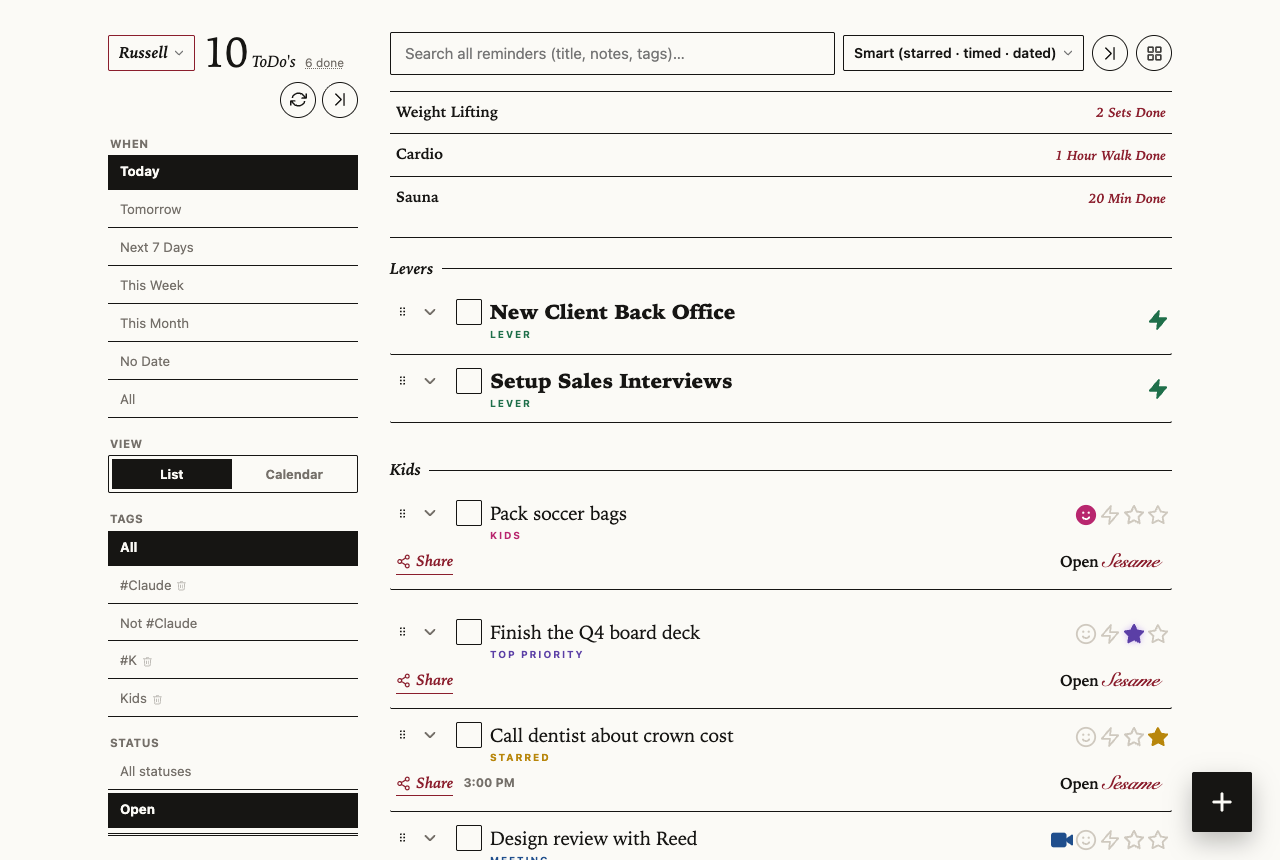Click the 6 done link

[324, 63]
